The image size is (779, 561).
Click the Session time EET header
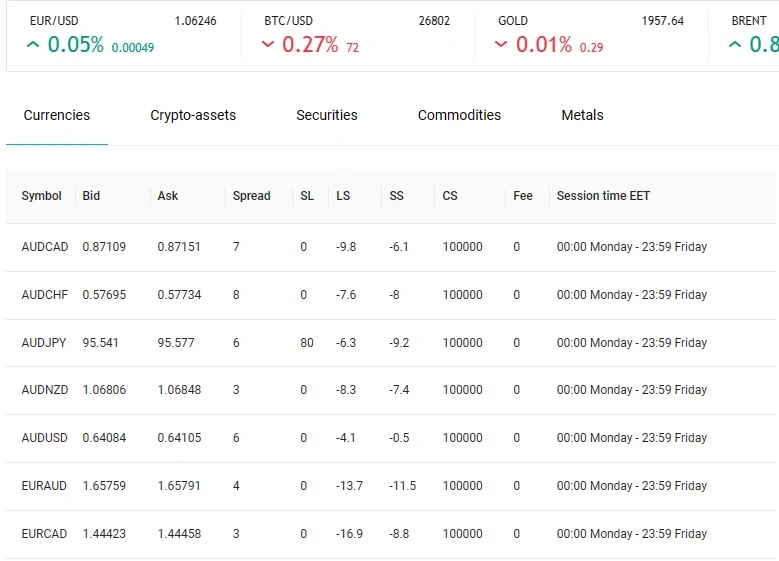(x=603, y=196)
